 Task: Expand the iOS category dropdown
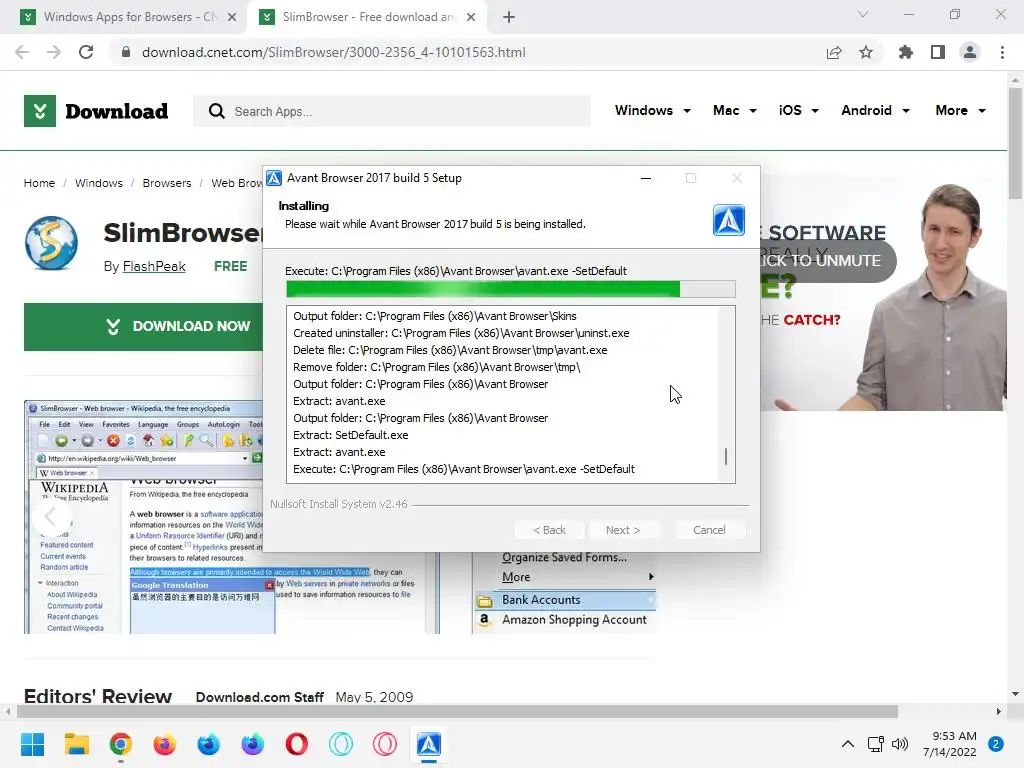tap(798, 110)
